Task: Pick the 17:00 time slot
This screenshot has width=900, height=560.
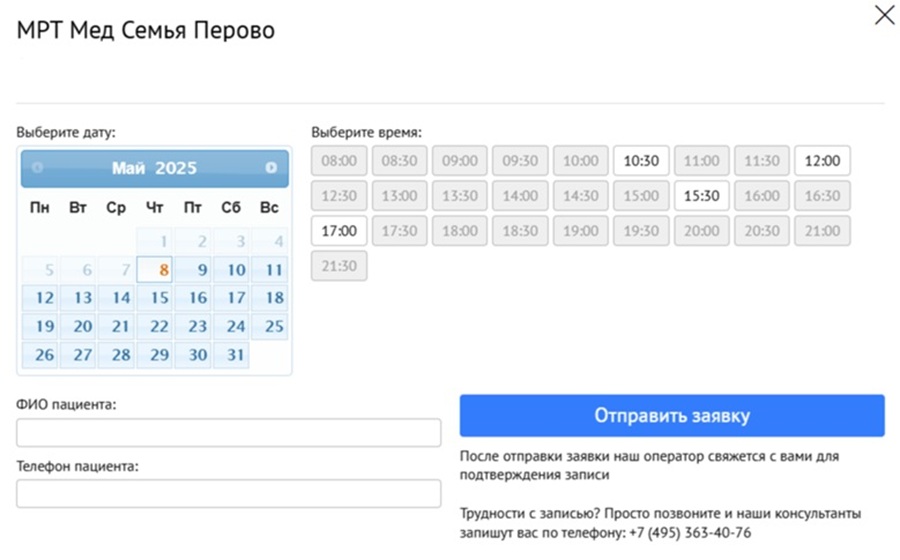Action: point(339,231)
